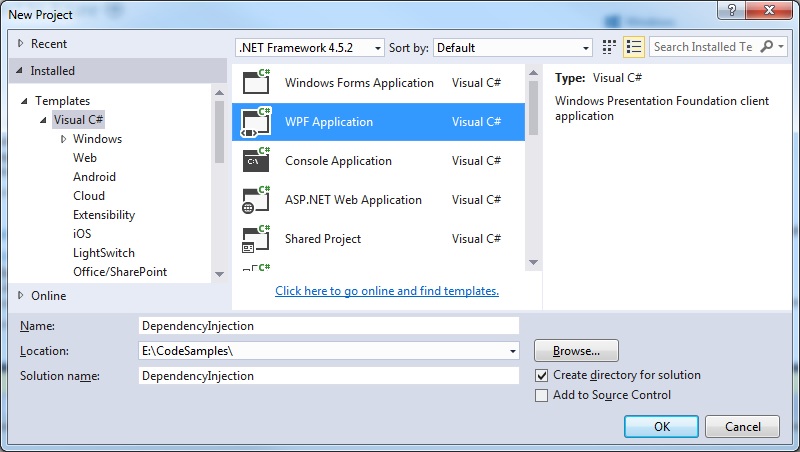The width and height of the screenshot is (800, 452).
Task: Toggle Create directory for solution checkbox
Action: [x=541, y=375]
